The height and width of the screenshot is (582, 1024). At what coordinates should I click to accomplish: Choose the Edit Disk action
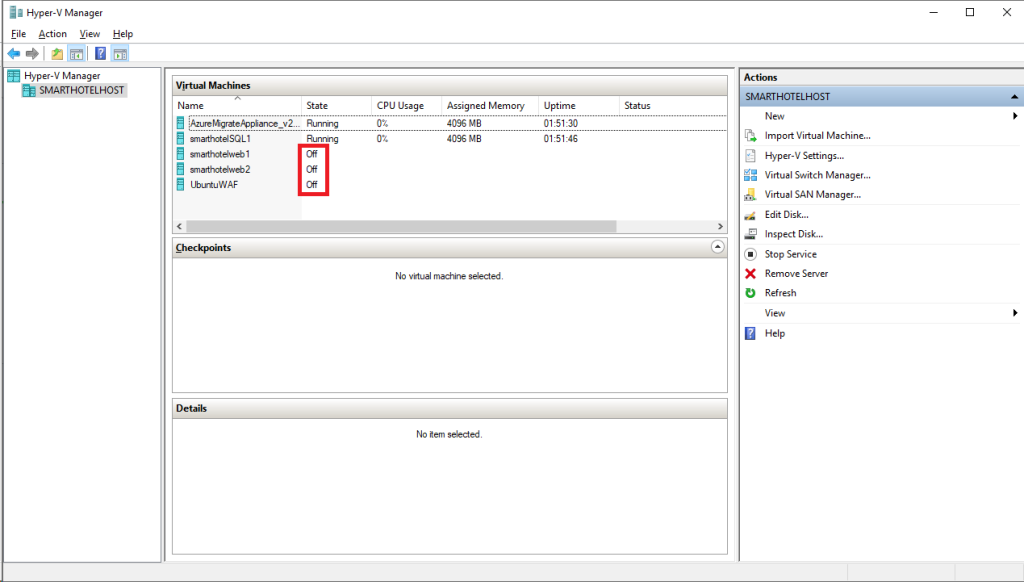(786, 215)
